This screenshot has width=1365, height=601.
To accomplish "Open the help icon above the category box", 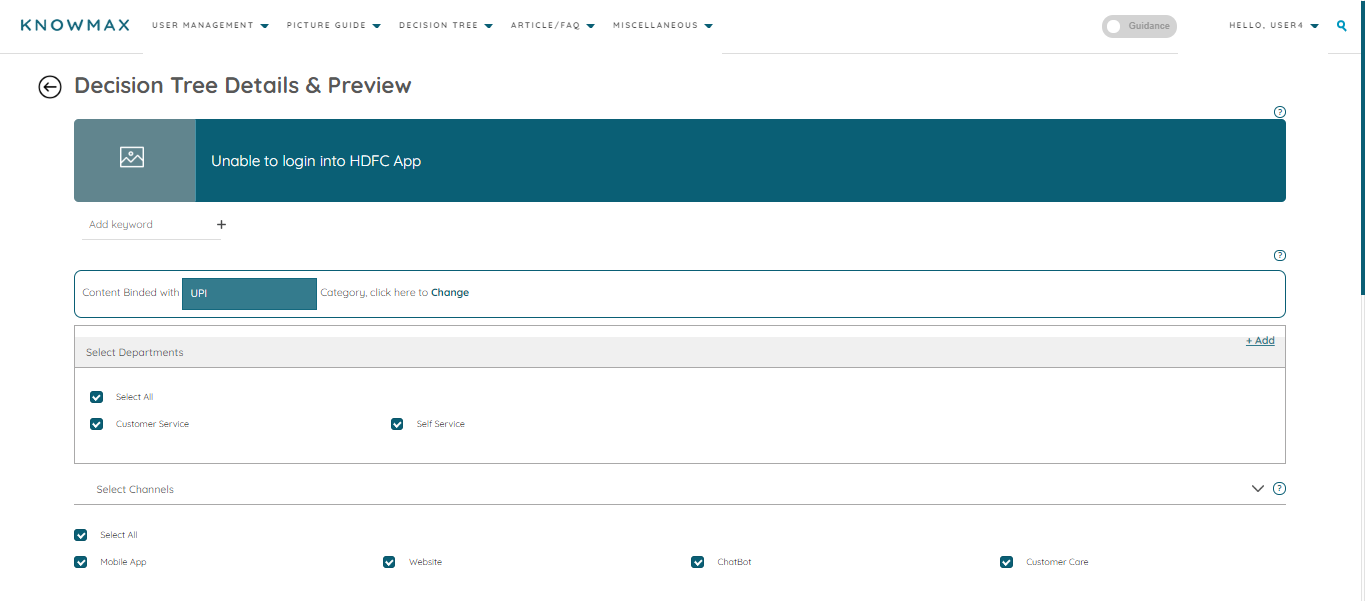I will tap(1280, 255).
